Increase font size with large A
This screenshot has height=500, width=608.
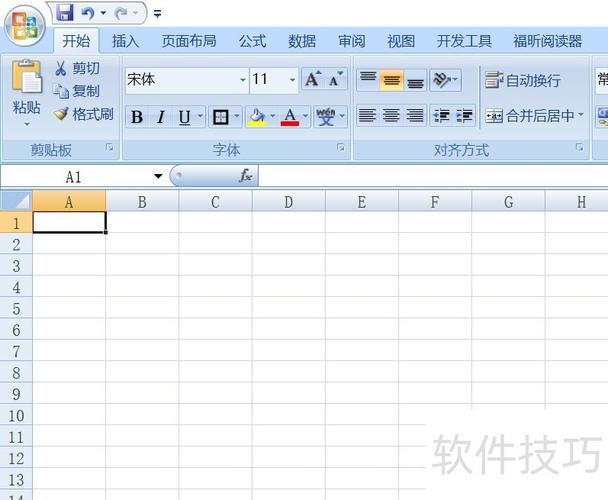point(313,79)
